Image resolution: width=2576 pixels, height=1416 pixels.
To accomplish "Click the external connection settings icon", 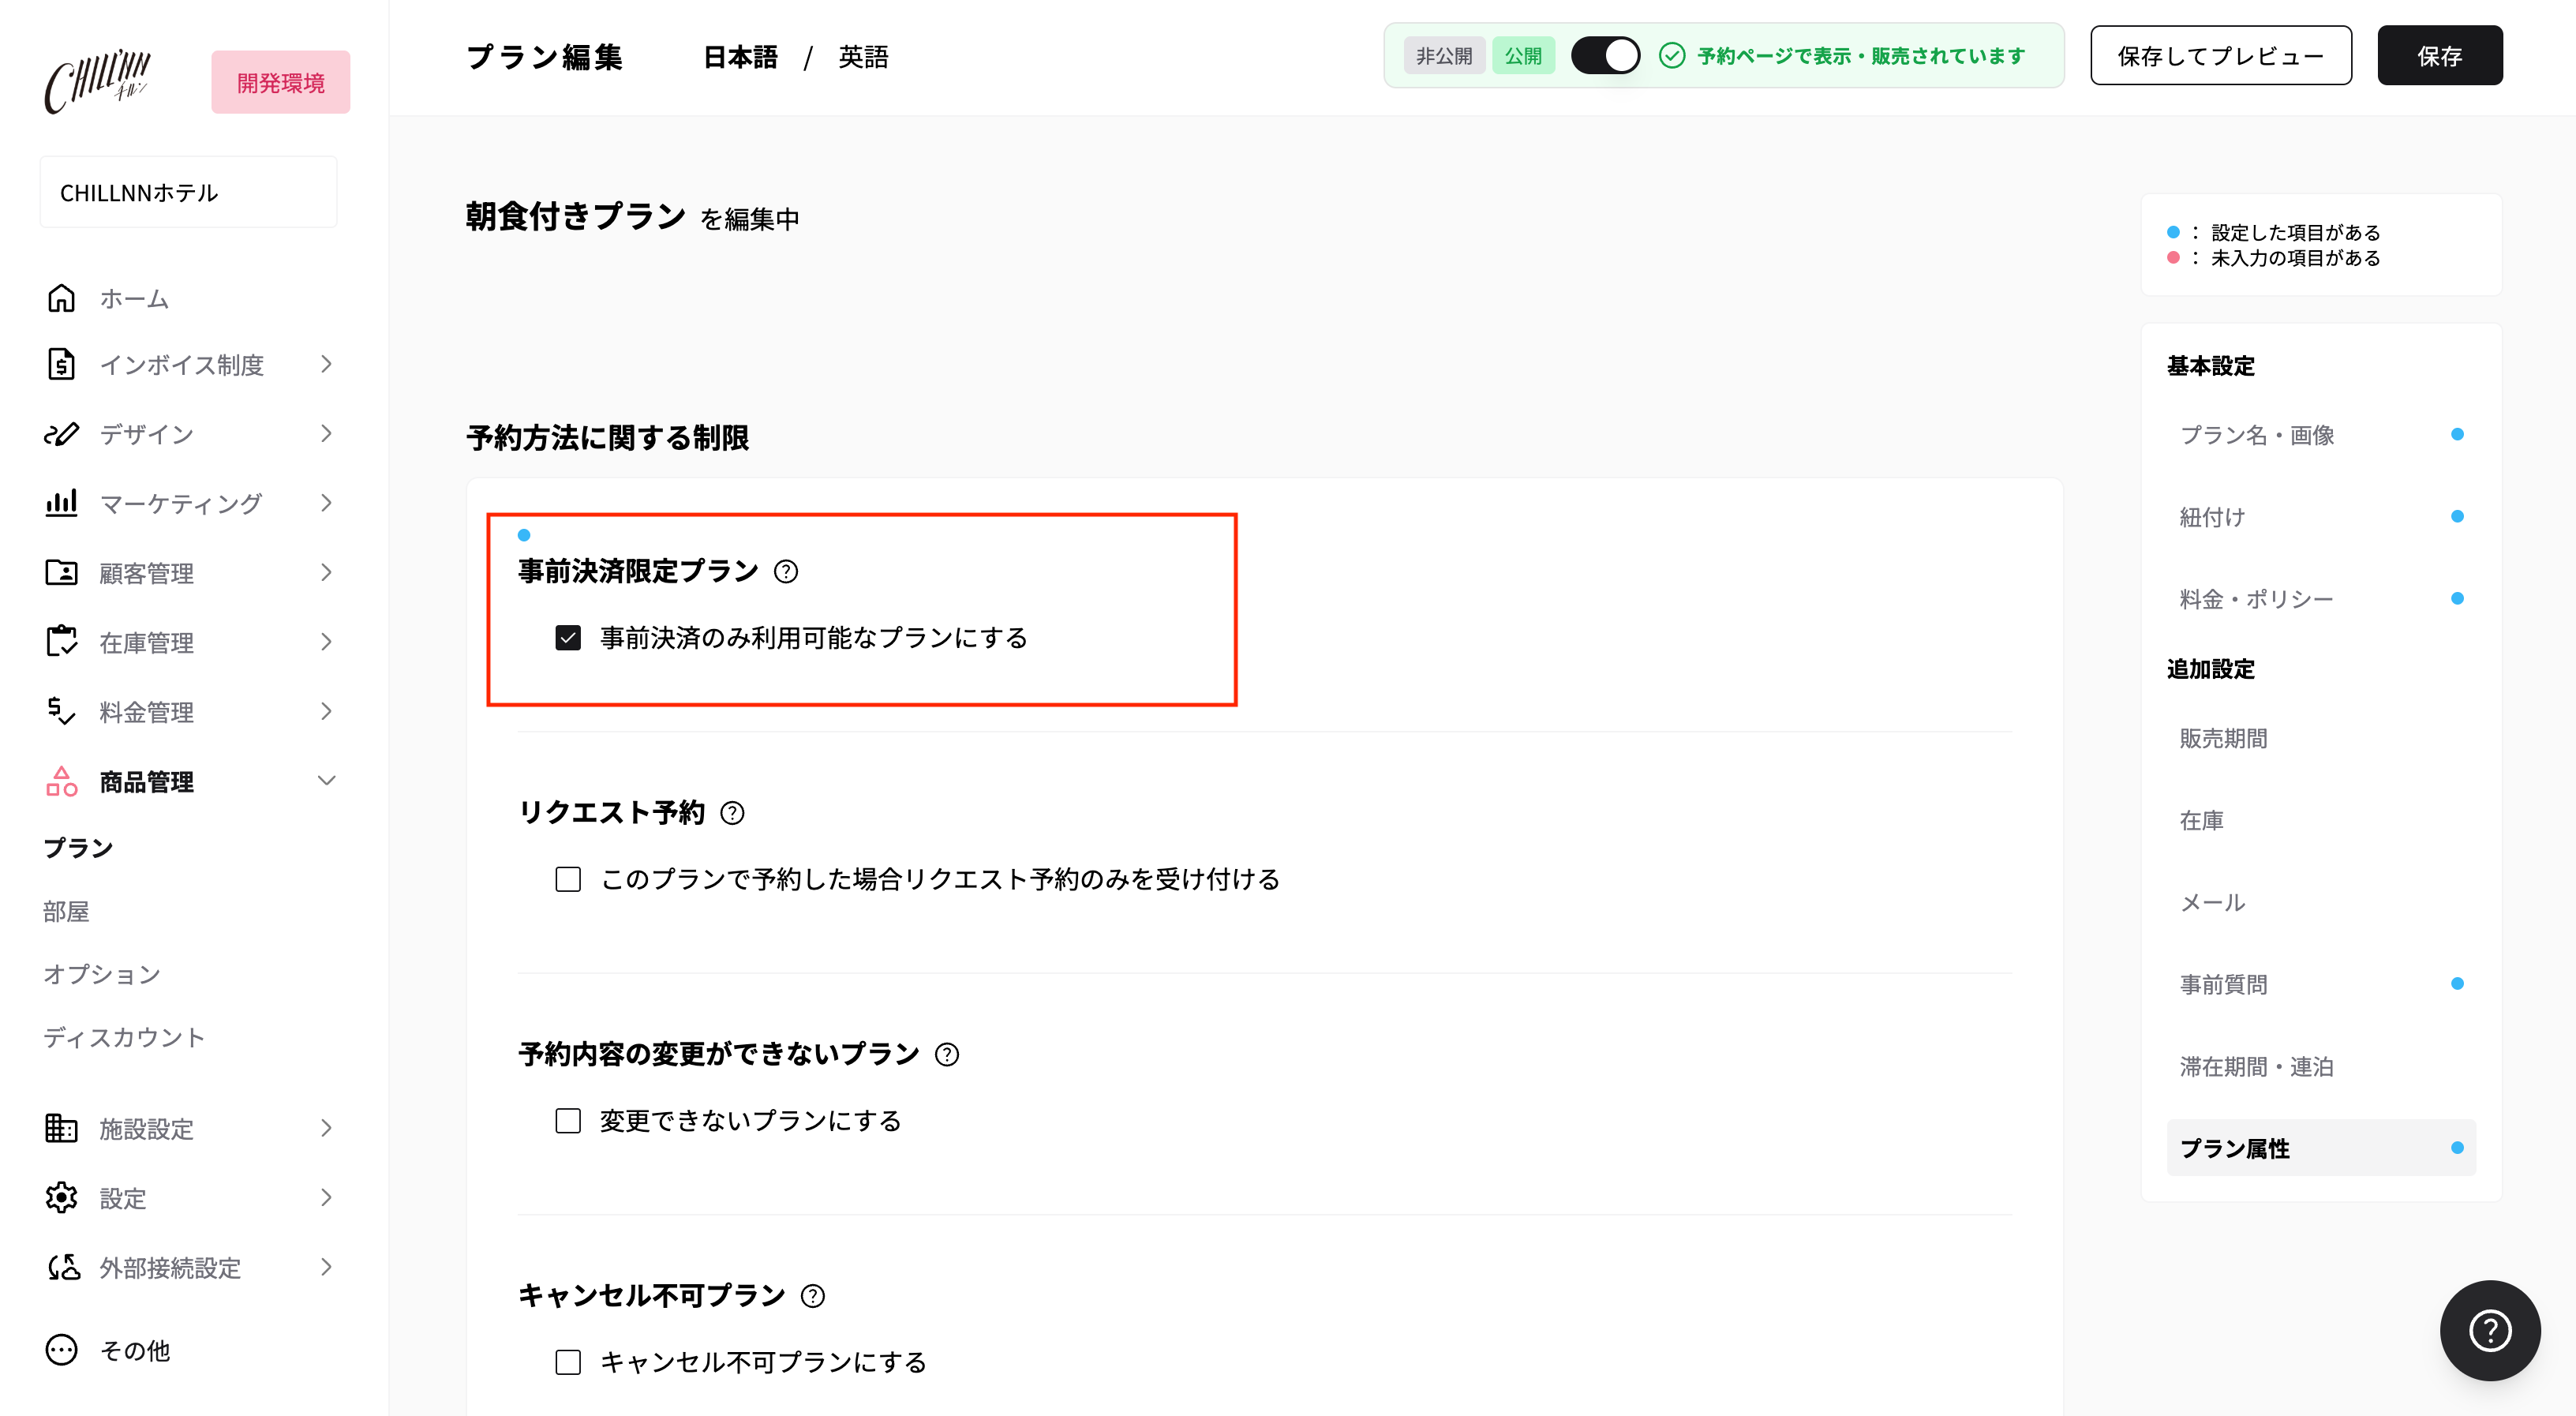I will tap(63, 1267).
